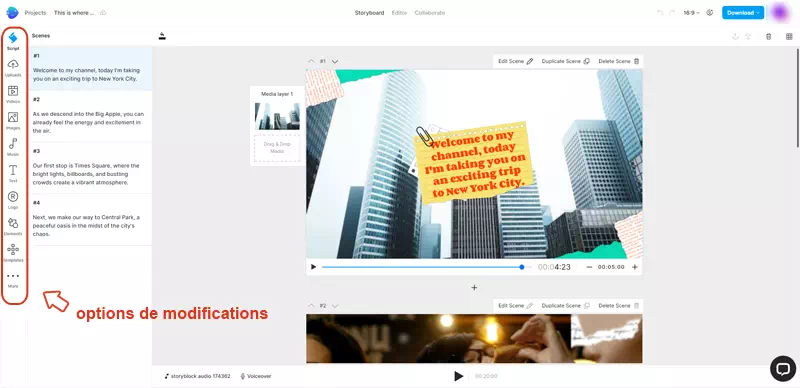The height and width of the screenshot is (388, 800).
Task: Select scene #1 script text
Action: pyautogui.click(x=86, y=75)
